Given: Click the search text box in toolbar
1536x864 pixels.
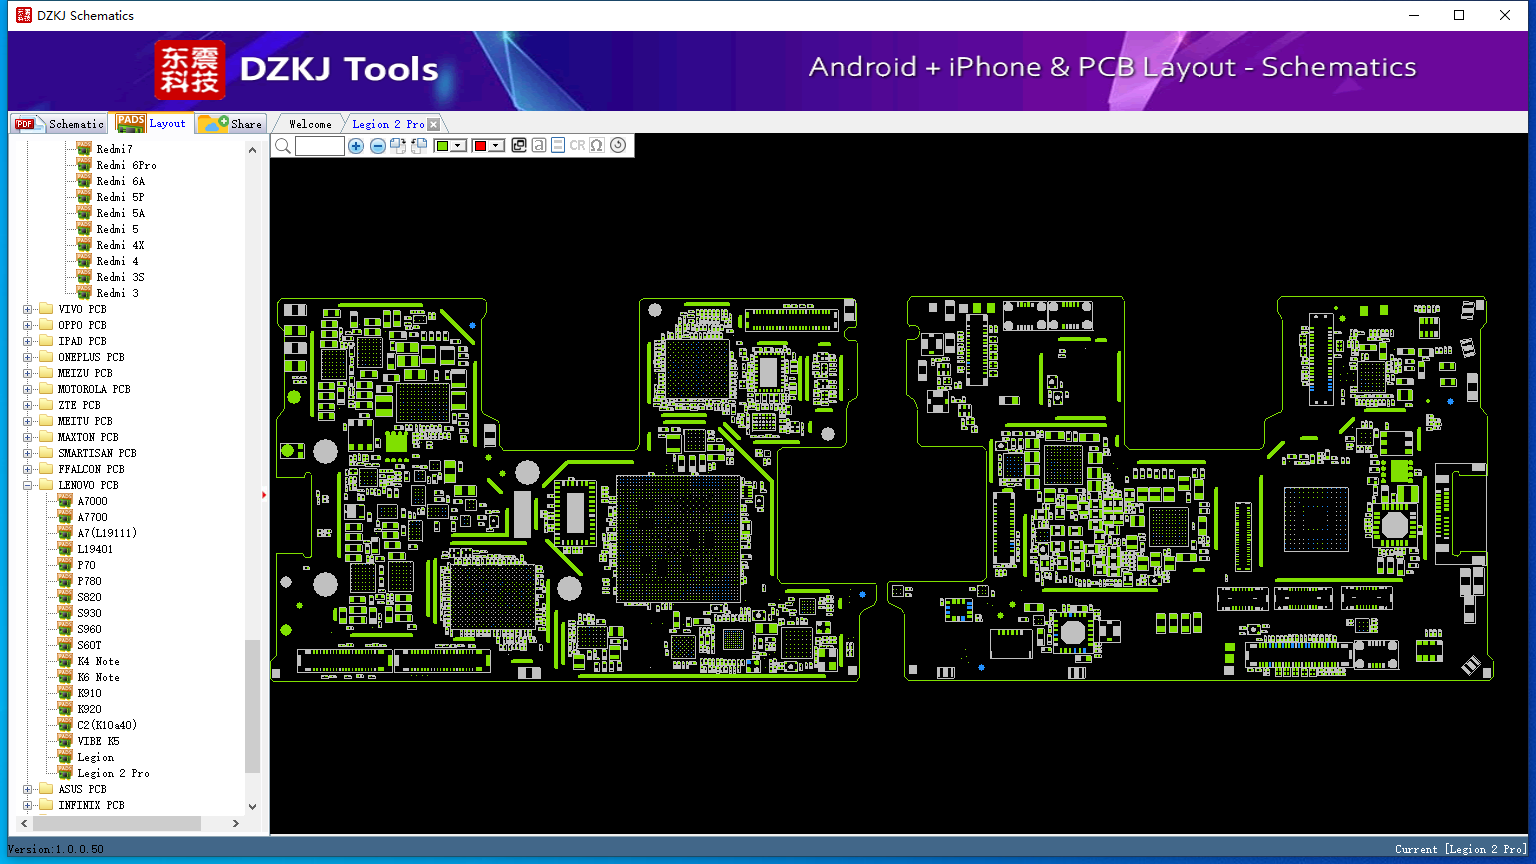Looking at the screenshot, I should click(320, 146).
